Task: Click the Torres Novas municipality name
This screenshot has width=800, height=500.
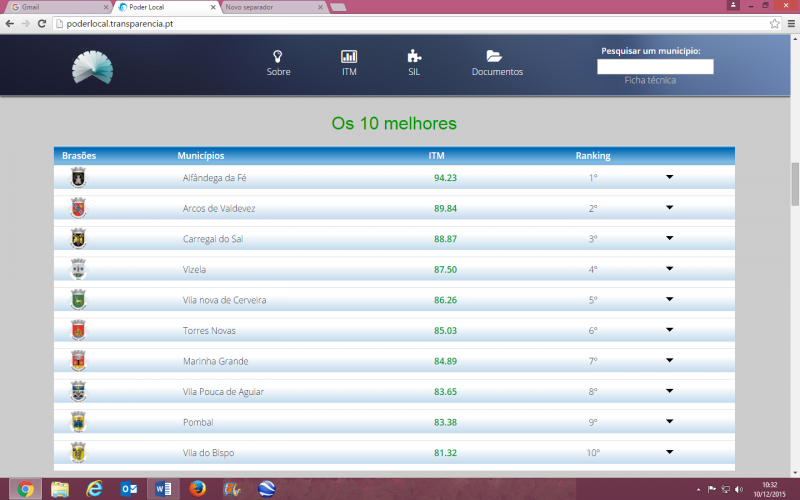Action: pyautogui.click(x=208, y=330)
